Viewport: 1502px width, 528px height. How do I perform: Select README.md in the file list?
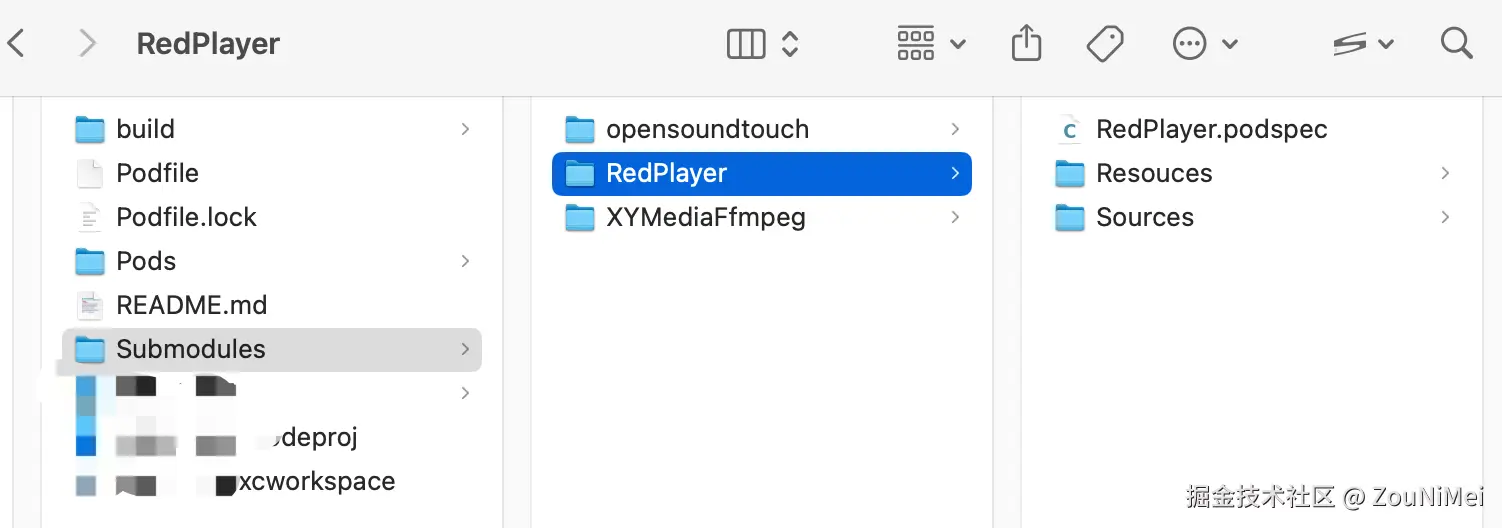pos(272,305)
